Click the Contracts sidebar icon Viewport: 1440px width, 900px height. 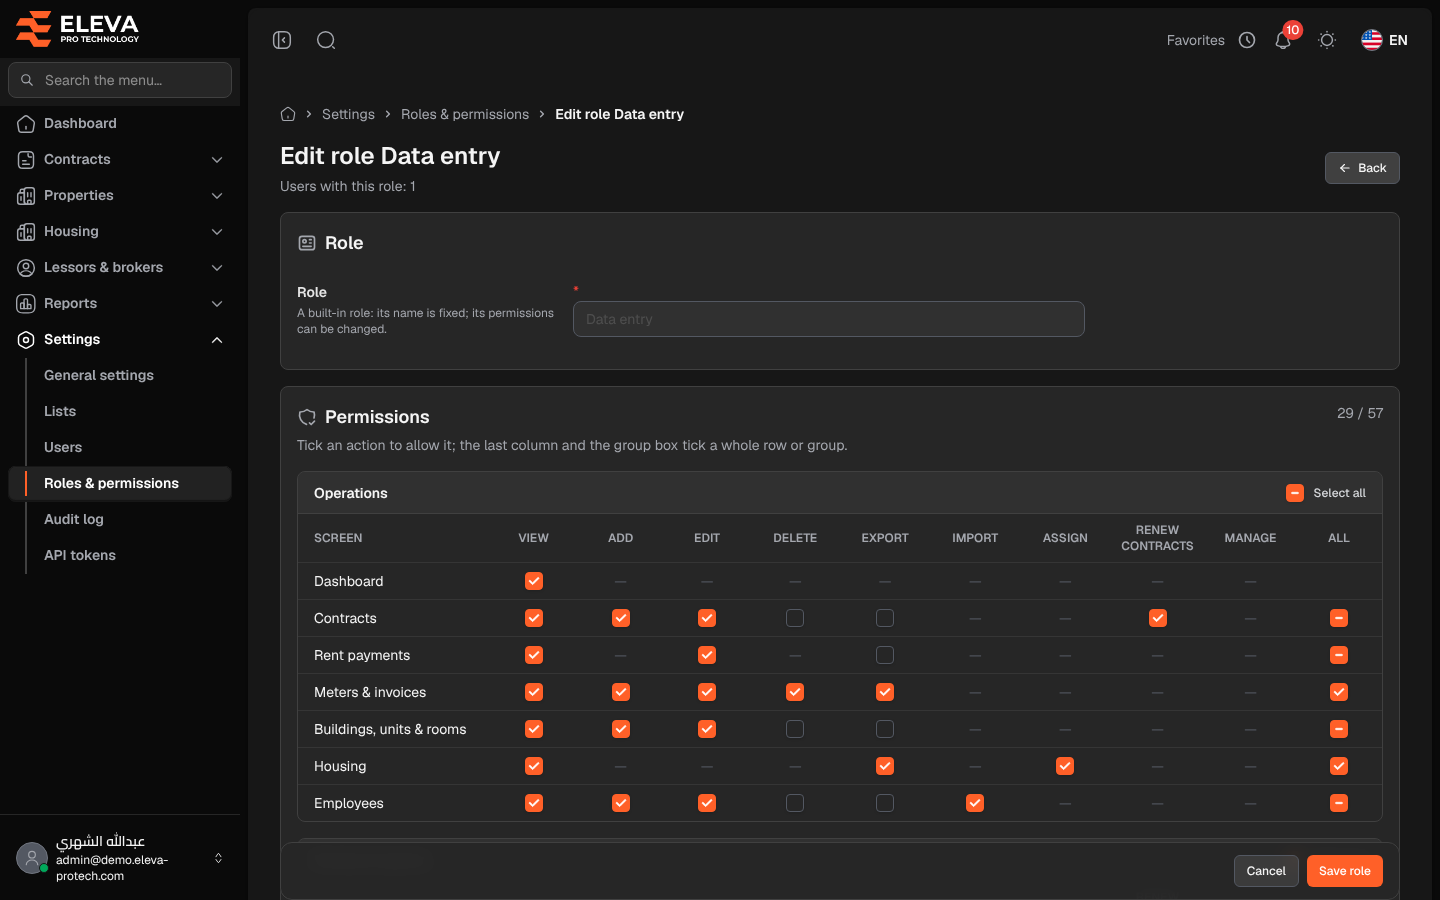[26, 159]
